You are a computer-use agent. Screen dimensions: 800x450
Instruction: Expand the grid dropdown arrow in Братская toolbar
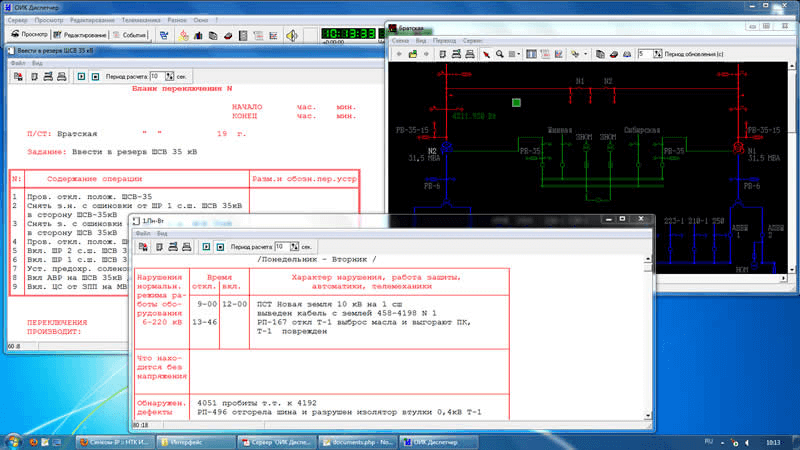(521, 53)
